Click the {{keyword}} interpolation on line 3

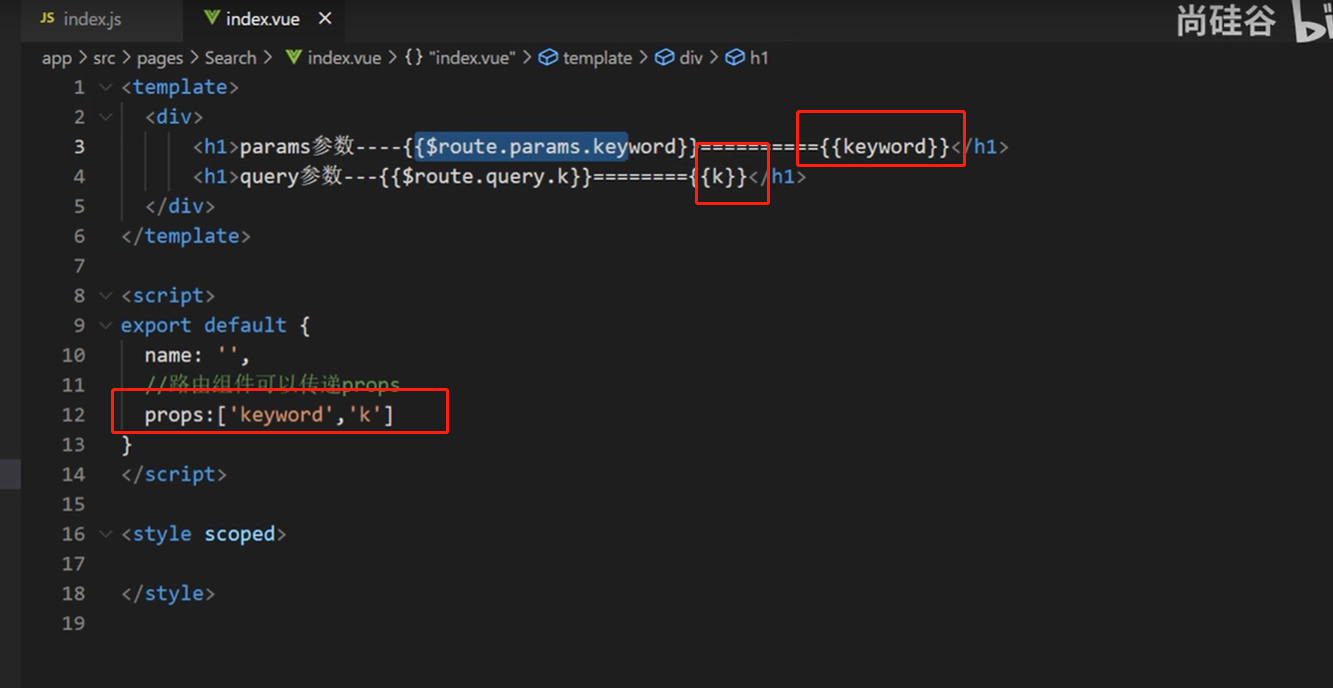click(x=884, y=147)
